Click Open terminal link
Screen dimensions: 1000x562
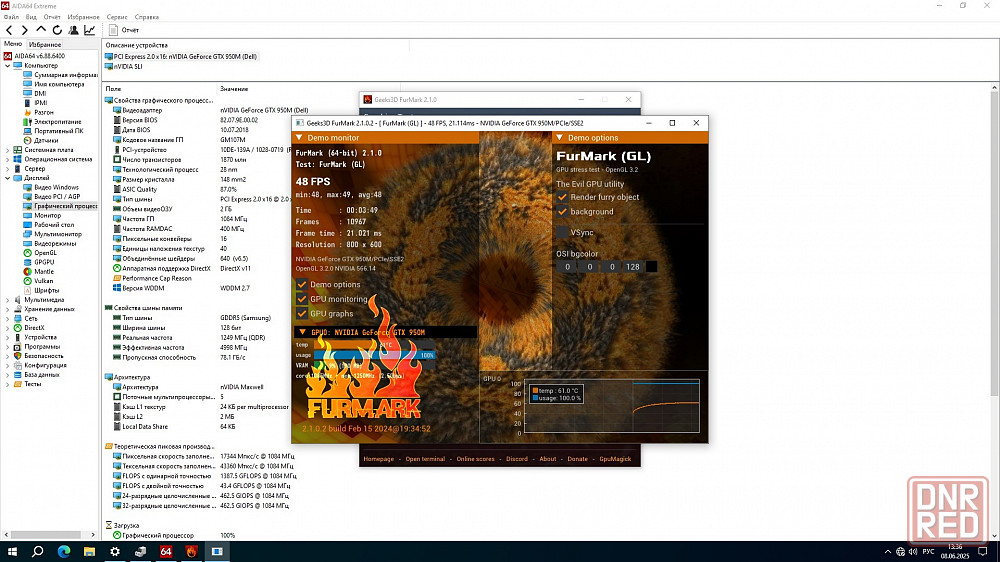coord(425,459)
